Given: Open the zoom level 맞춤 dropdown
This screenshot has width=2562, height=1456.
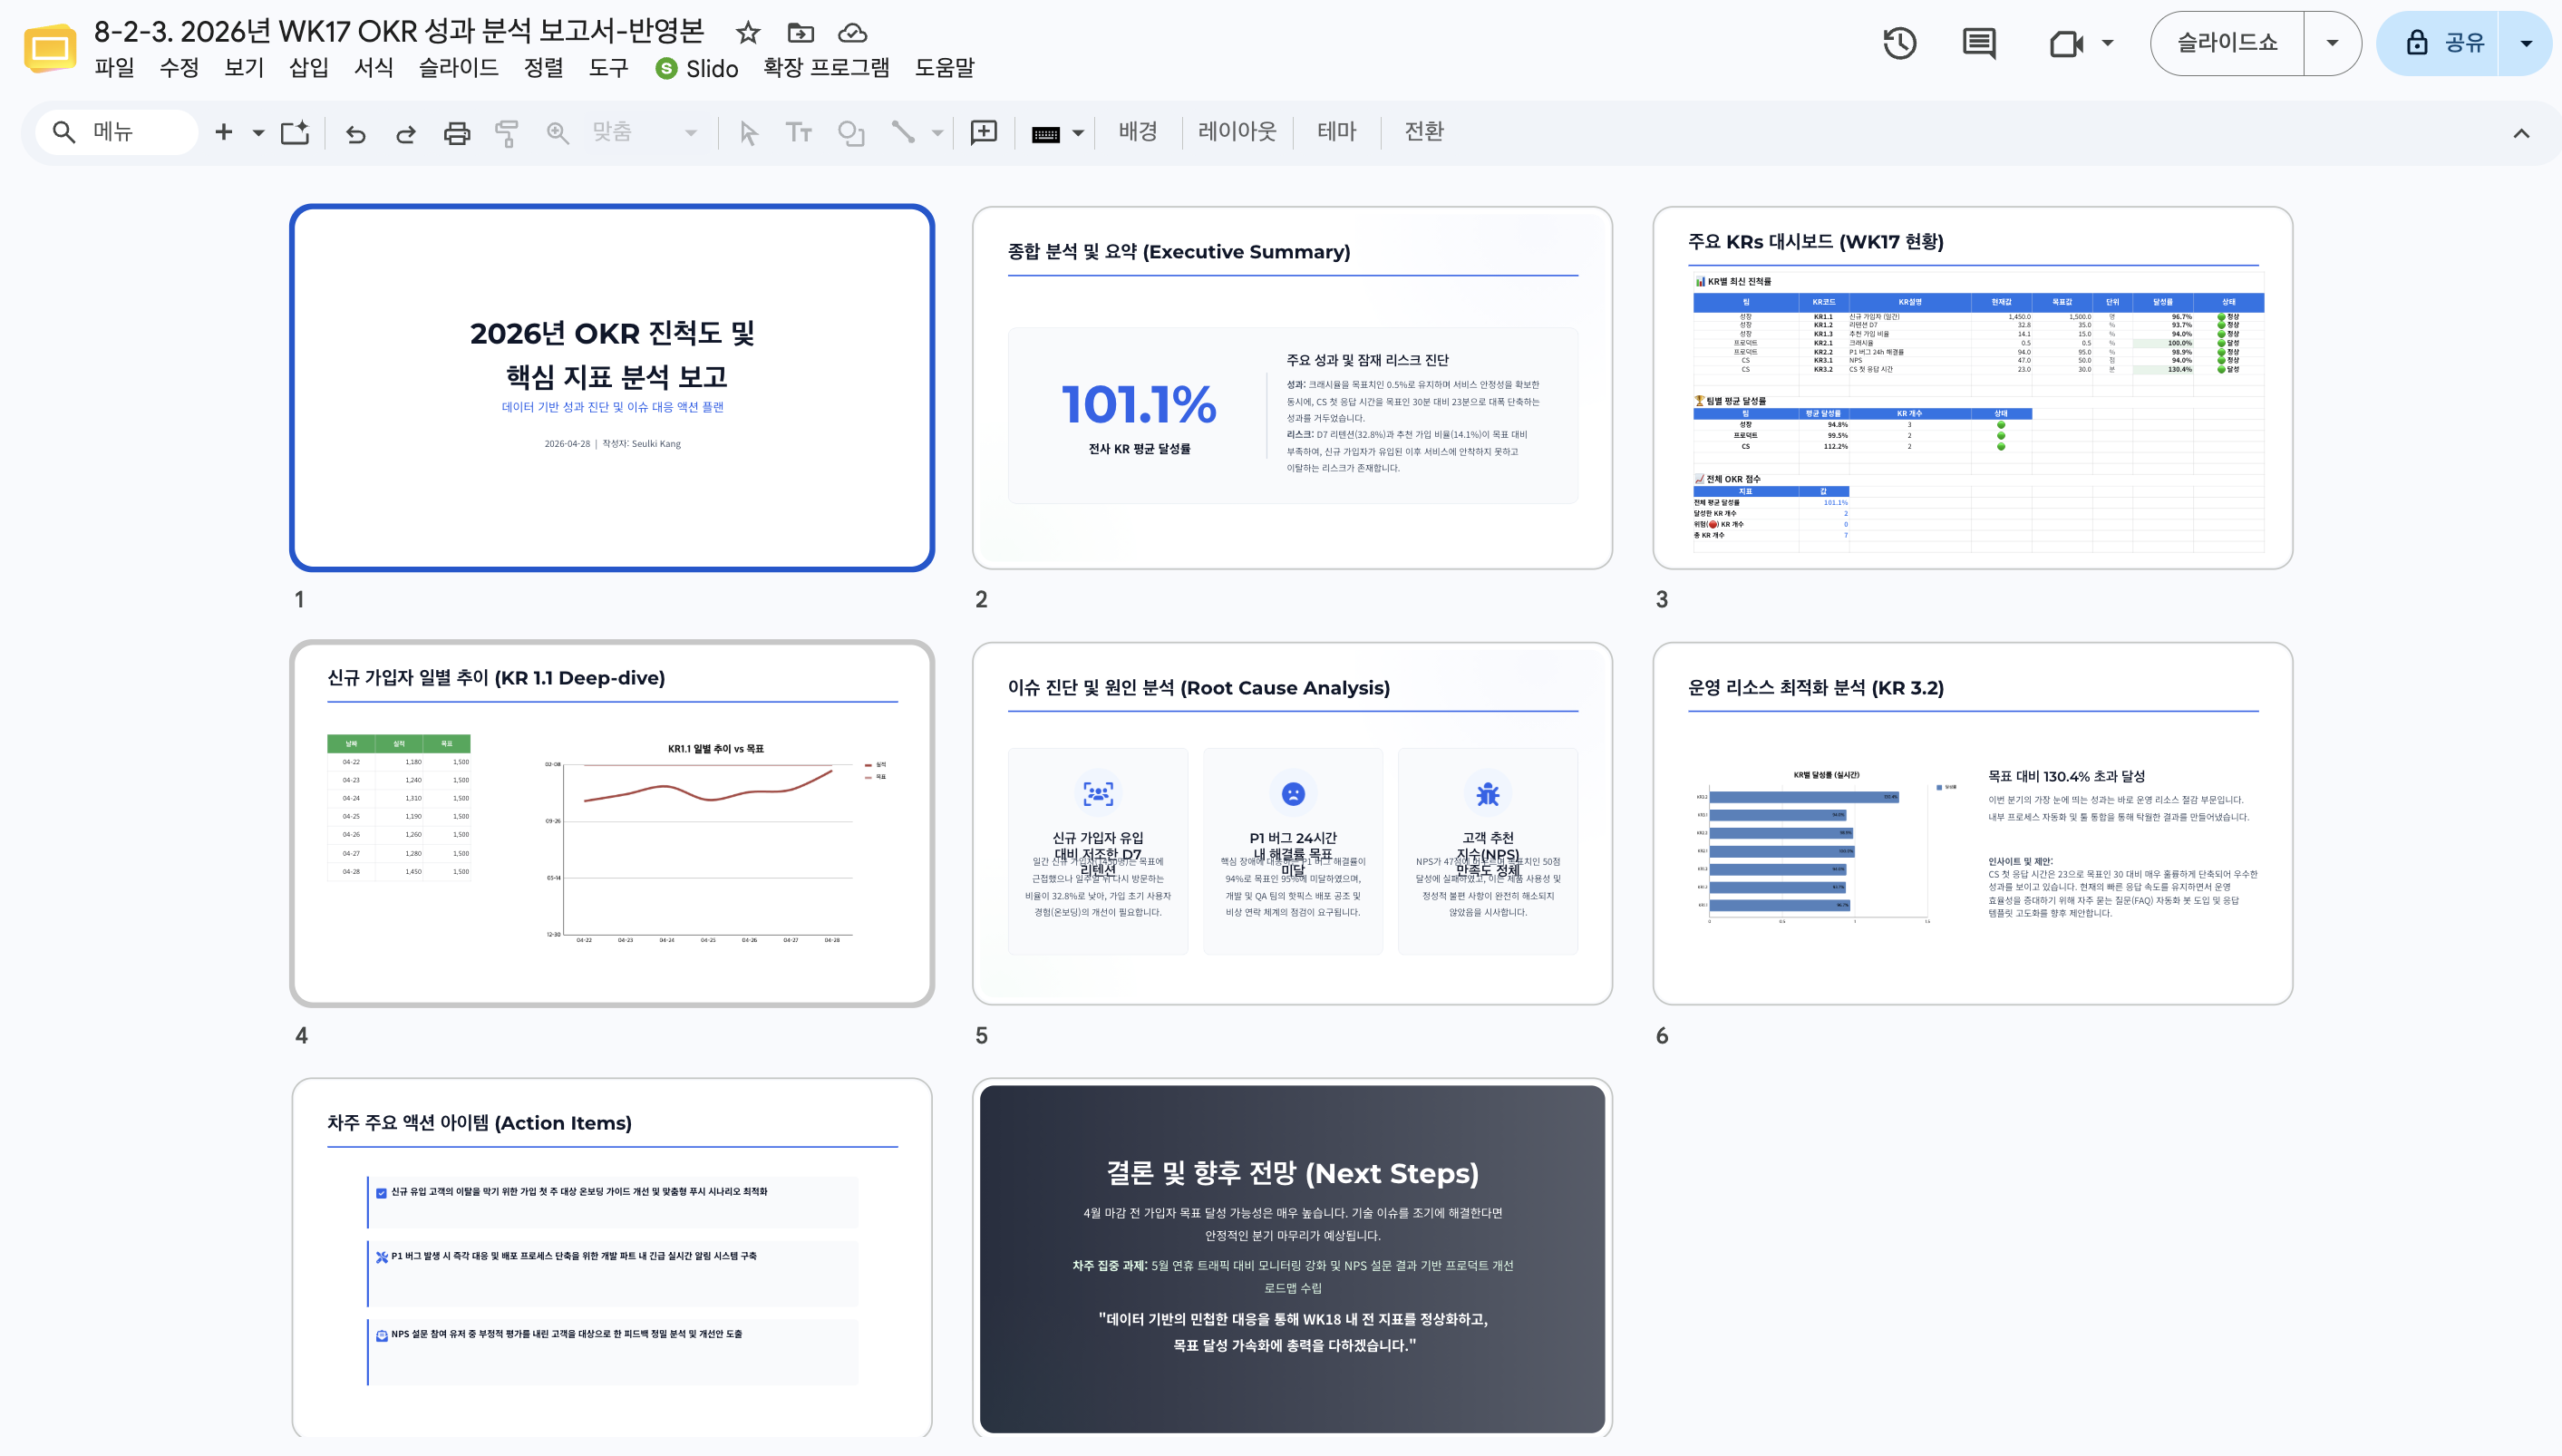Looking at the screenshot, I should 645,132.
